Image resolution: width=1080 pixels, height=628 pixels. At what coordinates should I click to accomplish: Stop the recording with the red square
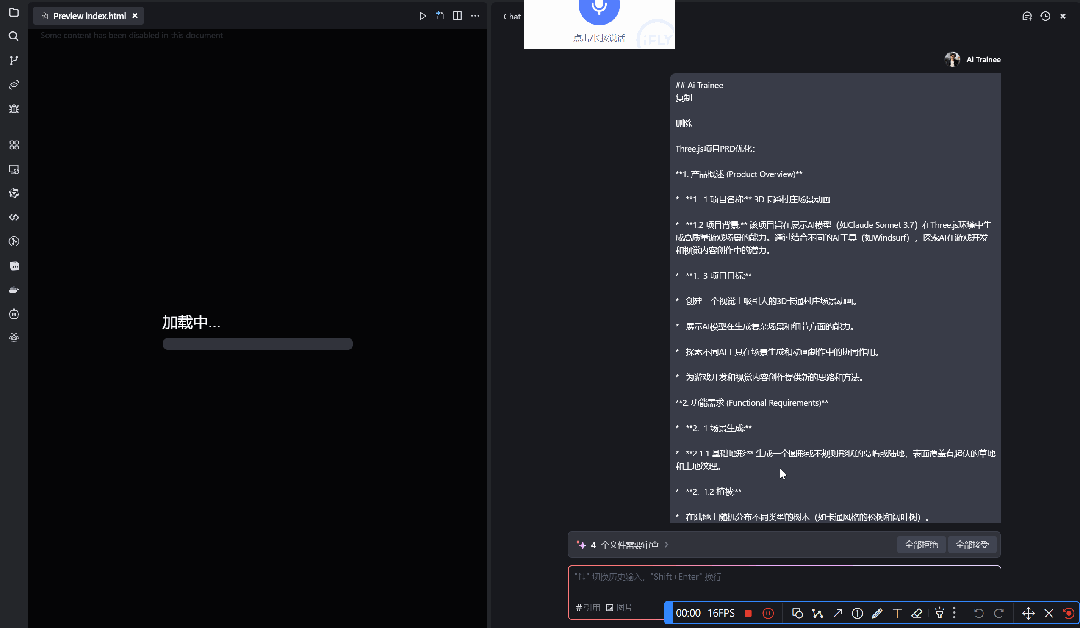click(x=748, y=613)
